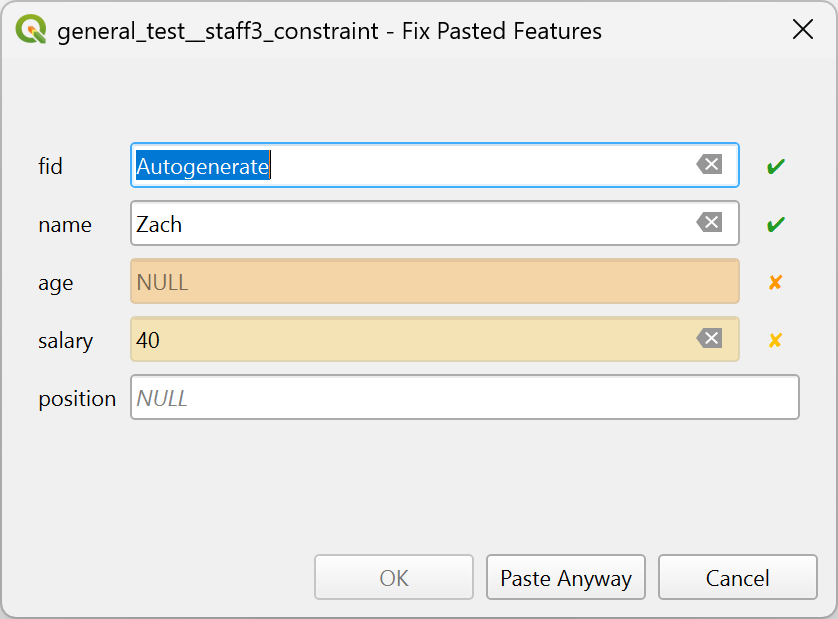Click the orange constraint warning beside age
838x619 pixels.
(775, 282)
